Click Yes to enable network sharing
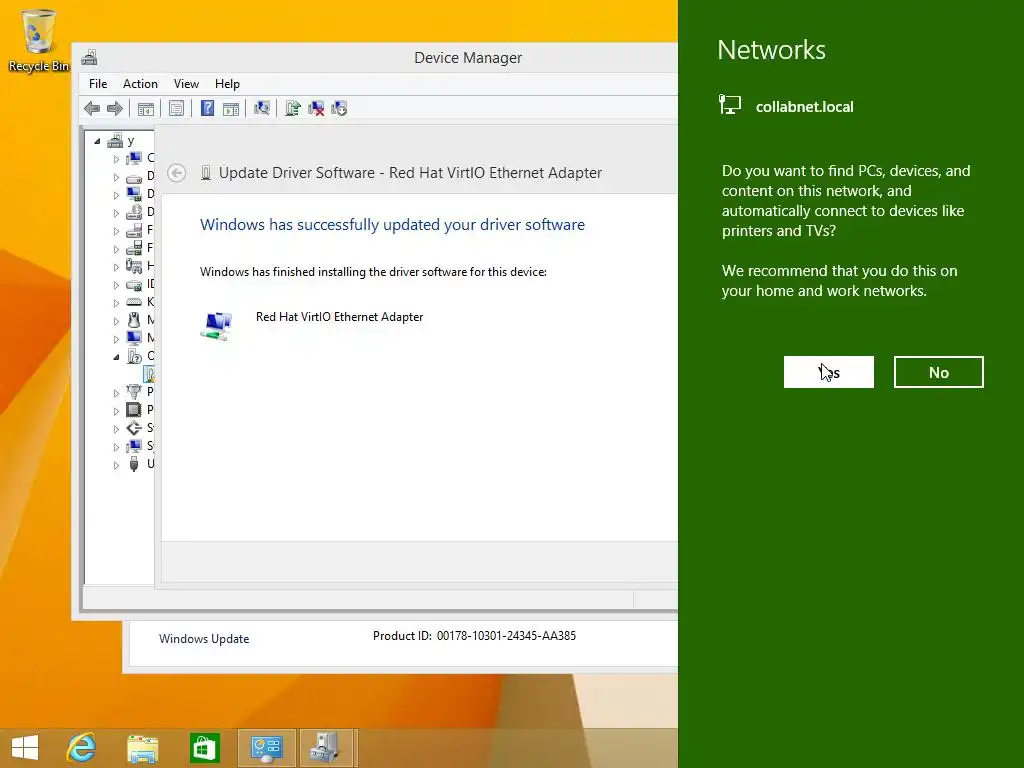This screenshot has width=1024, height=768. click(828, 372)
